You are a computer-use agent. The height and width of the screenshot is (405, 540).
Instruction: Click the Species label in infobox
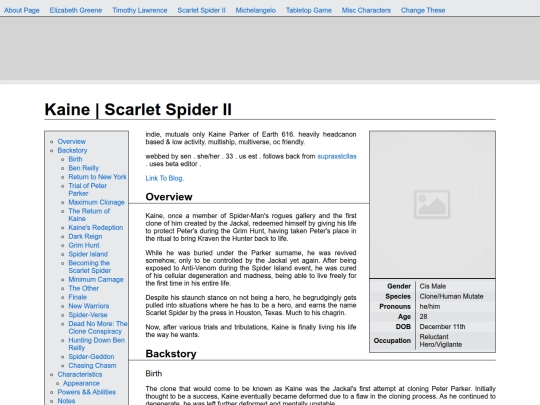pyautogui.click(x=398, y=296)
